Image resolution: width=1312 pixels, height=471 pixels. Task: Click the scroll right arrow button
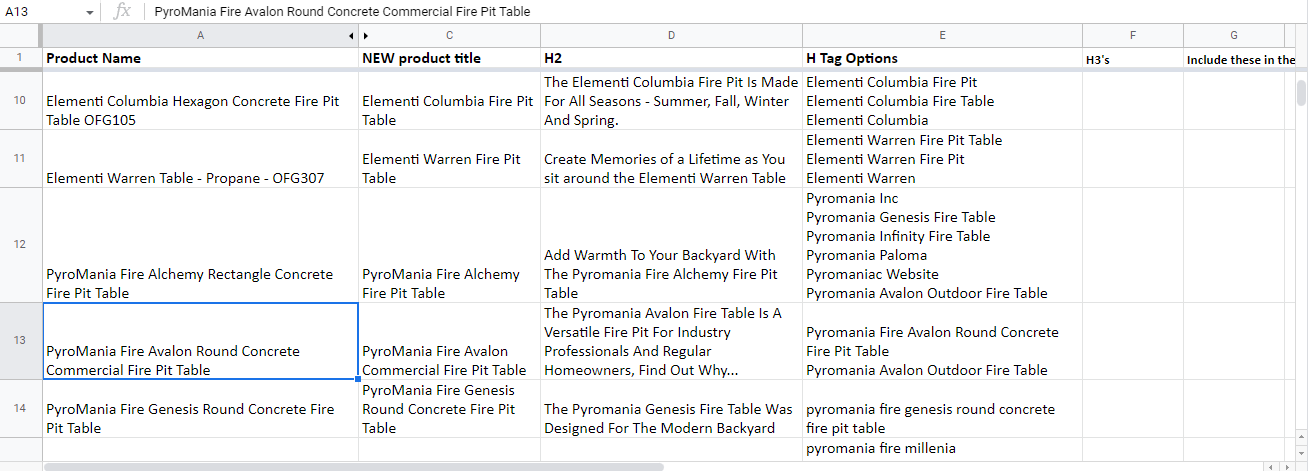click(x=1286, y=466)
